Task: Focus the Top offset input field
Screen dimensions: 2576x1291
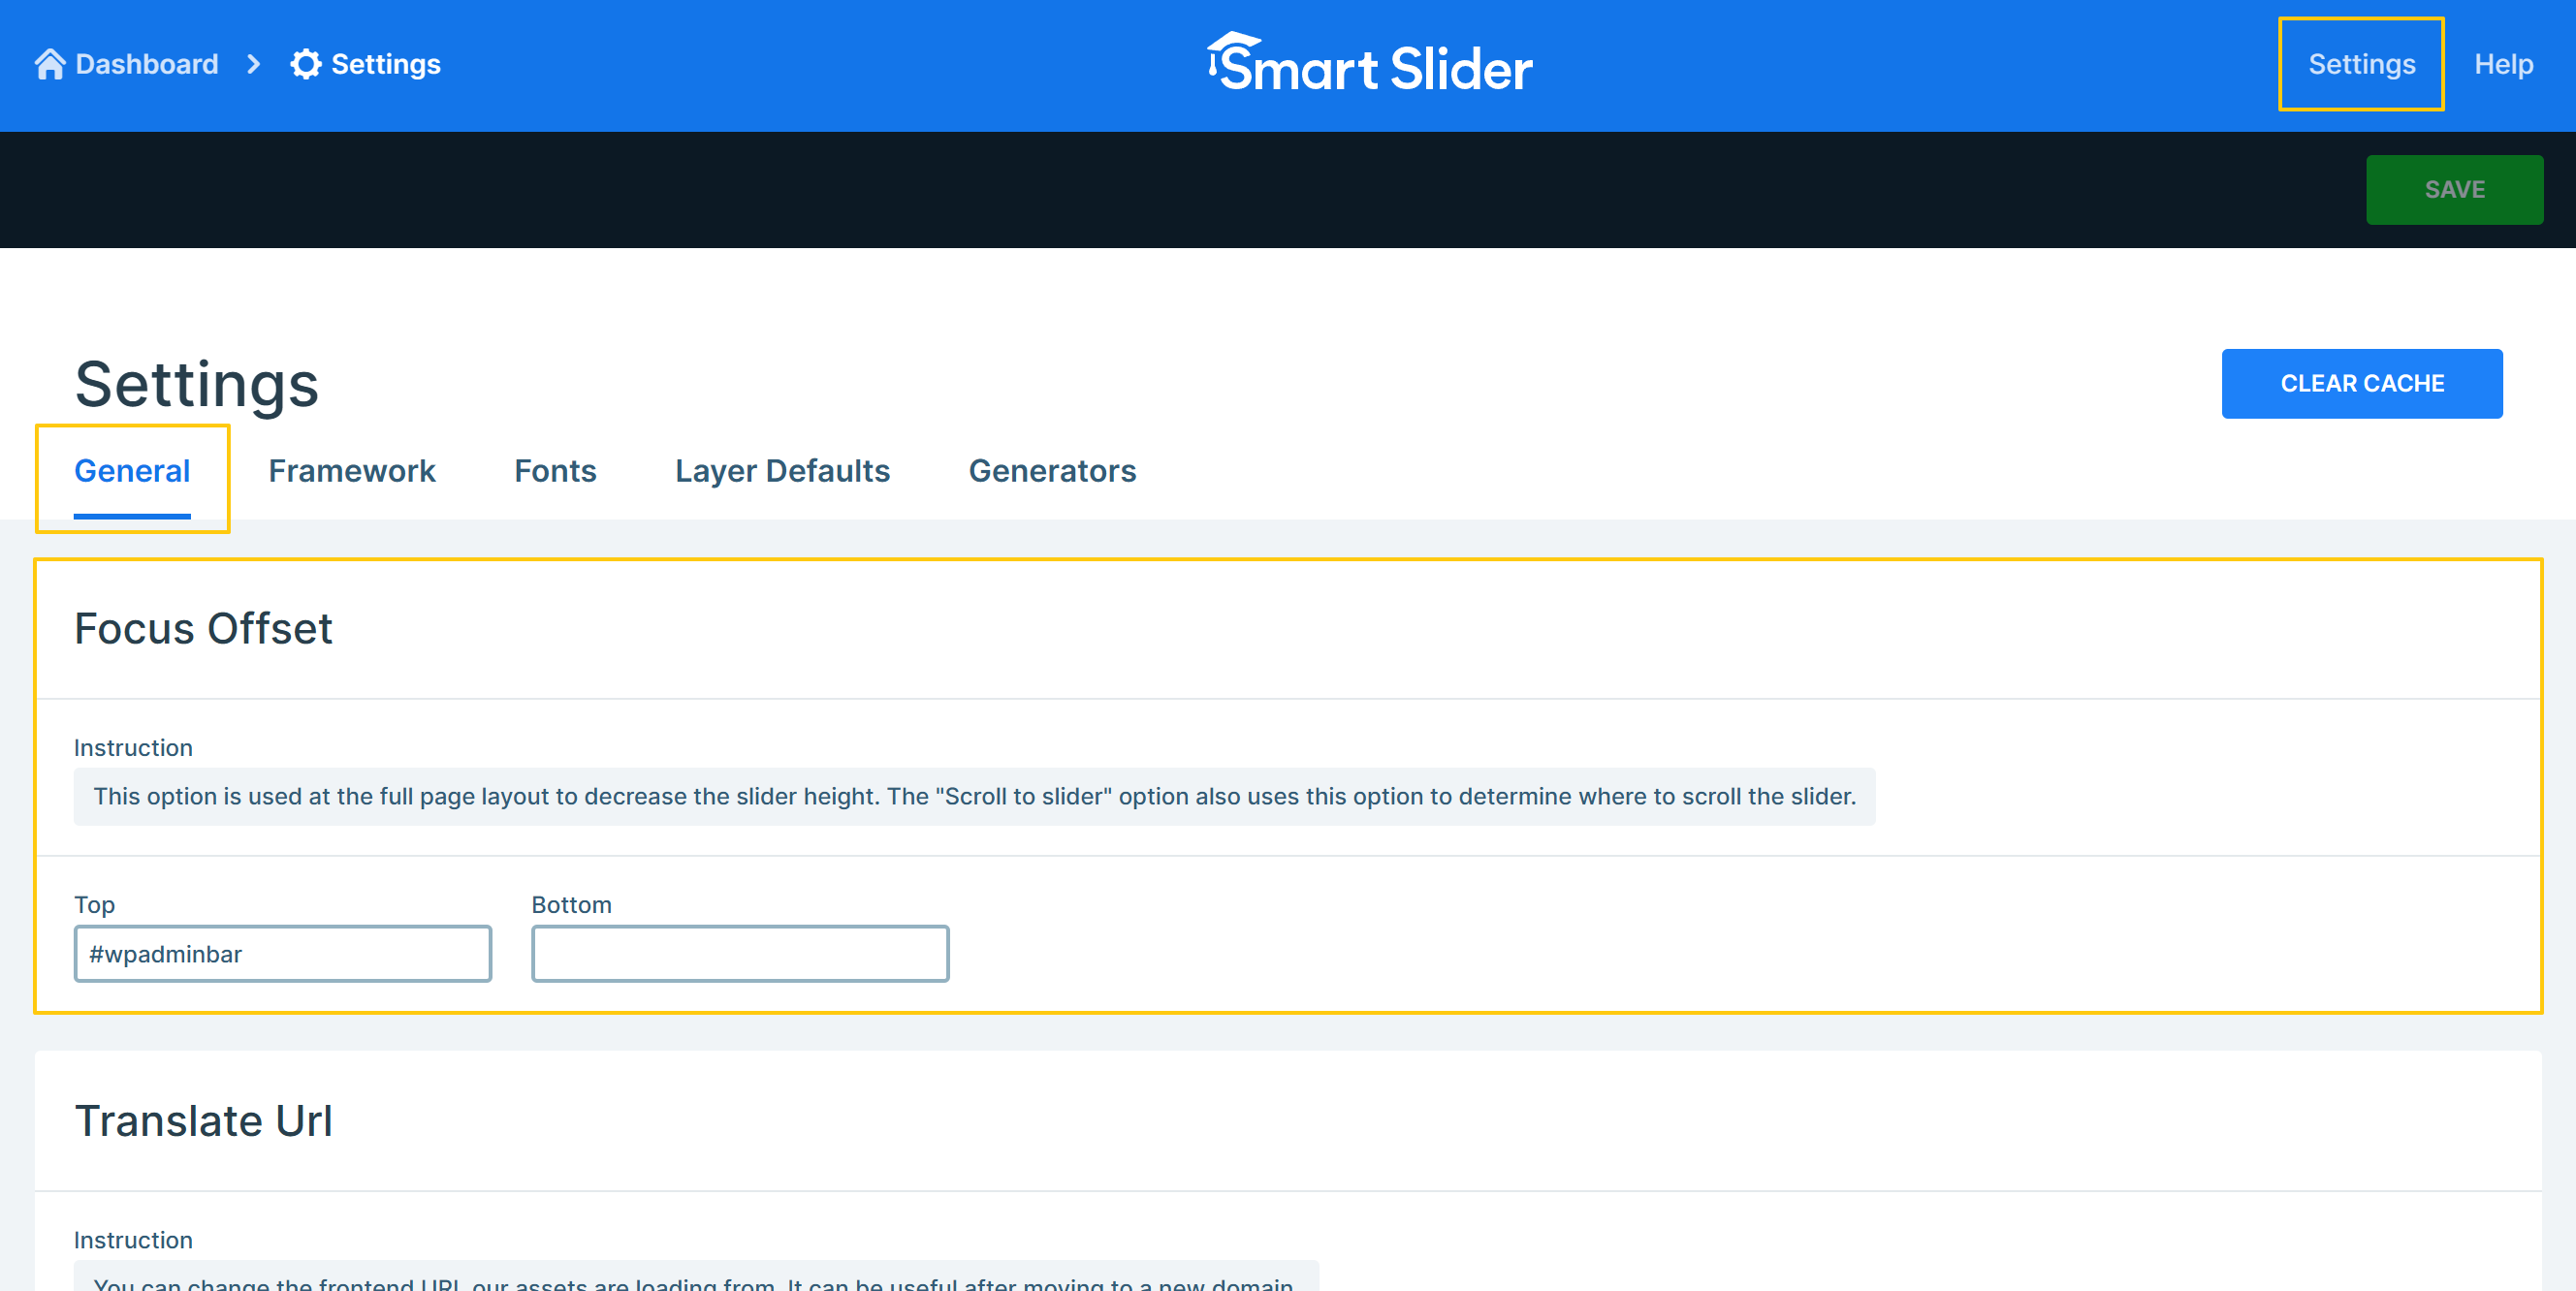Action: (x=282, y=953)
